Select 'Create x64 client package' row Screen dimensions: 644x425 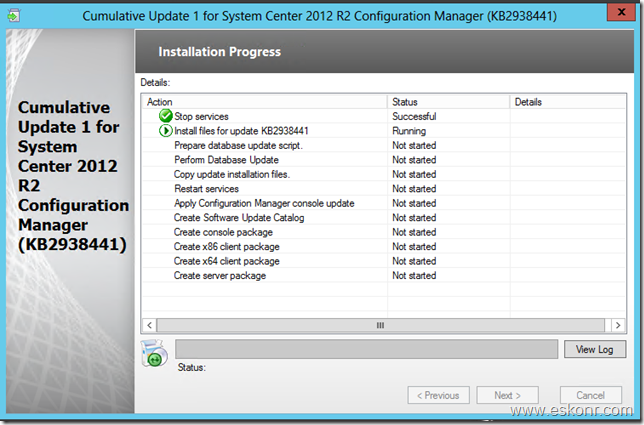pos(384,261)
